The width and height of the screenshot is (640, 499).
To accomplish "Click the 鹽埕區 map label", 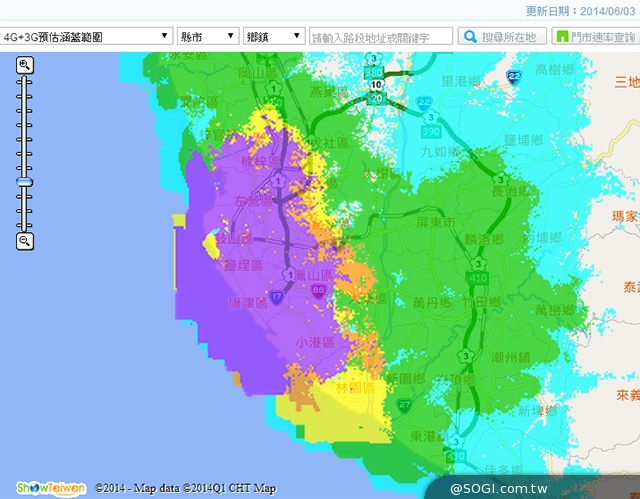I will tap(243, 266).
